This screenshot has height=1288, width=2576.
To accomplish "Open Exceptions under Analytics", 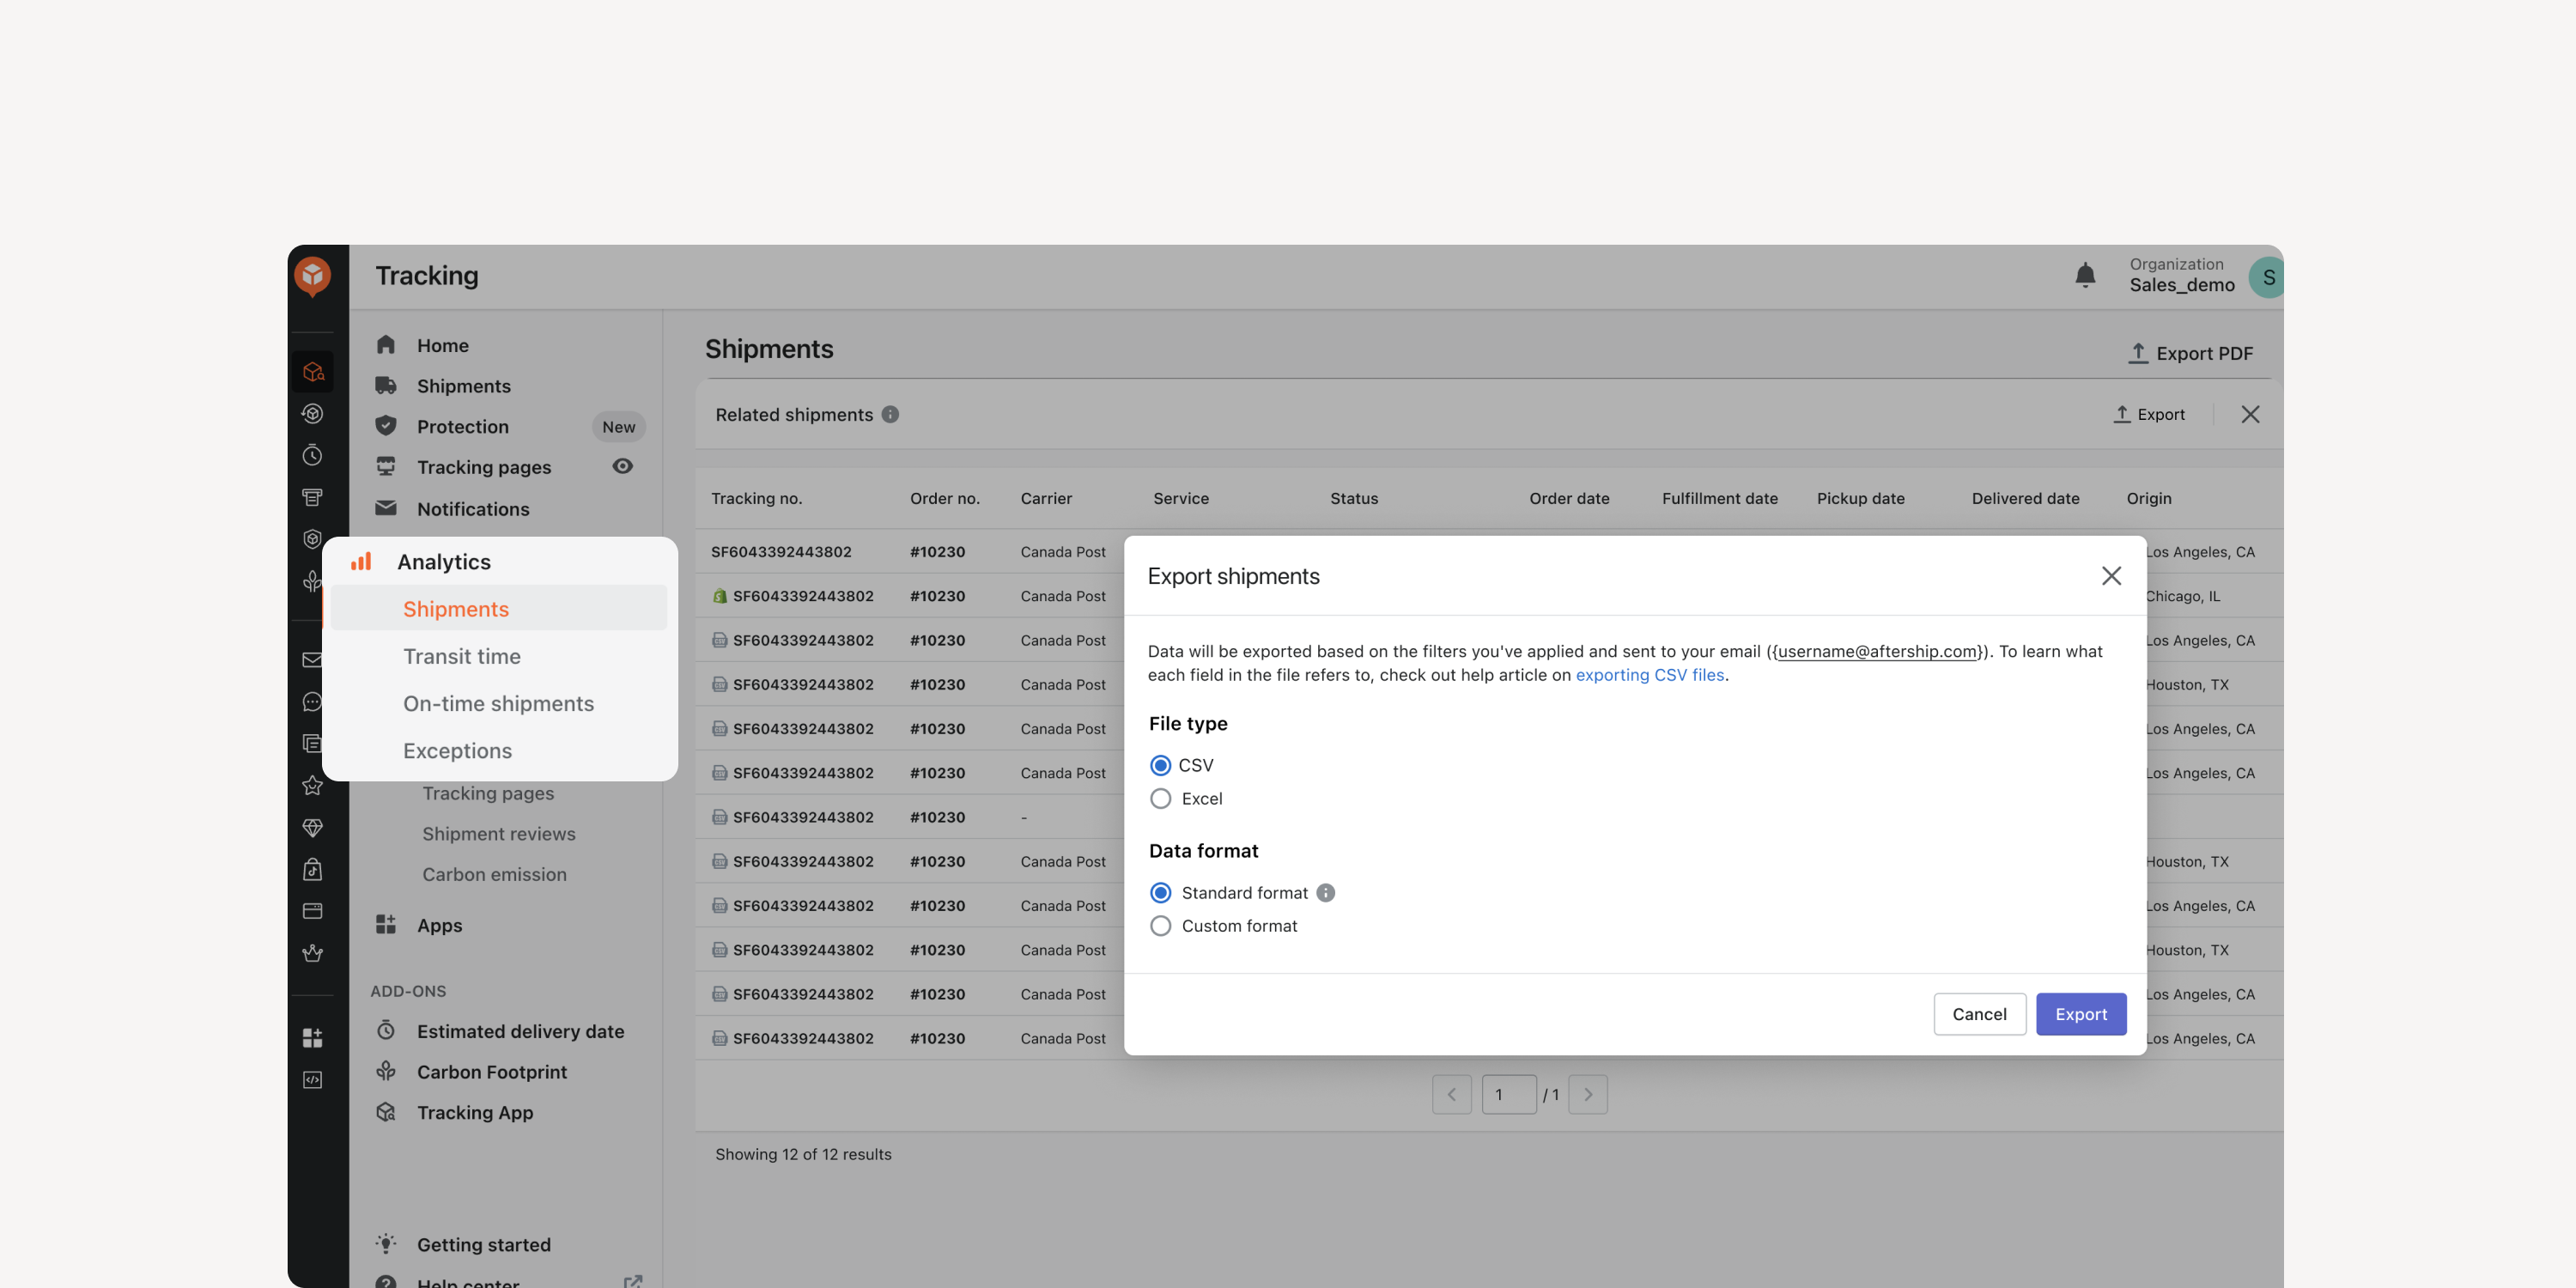I will coord(457,751).
